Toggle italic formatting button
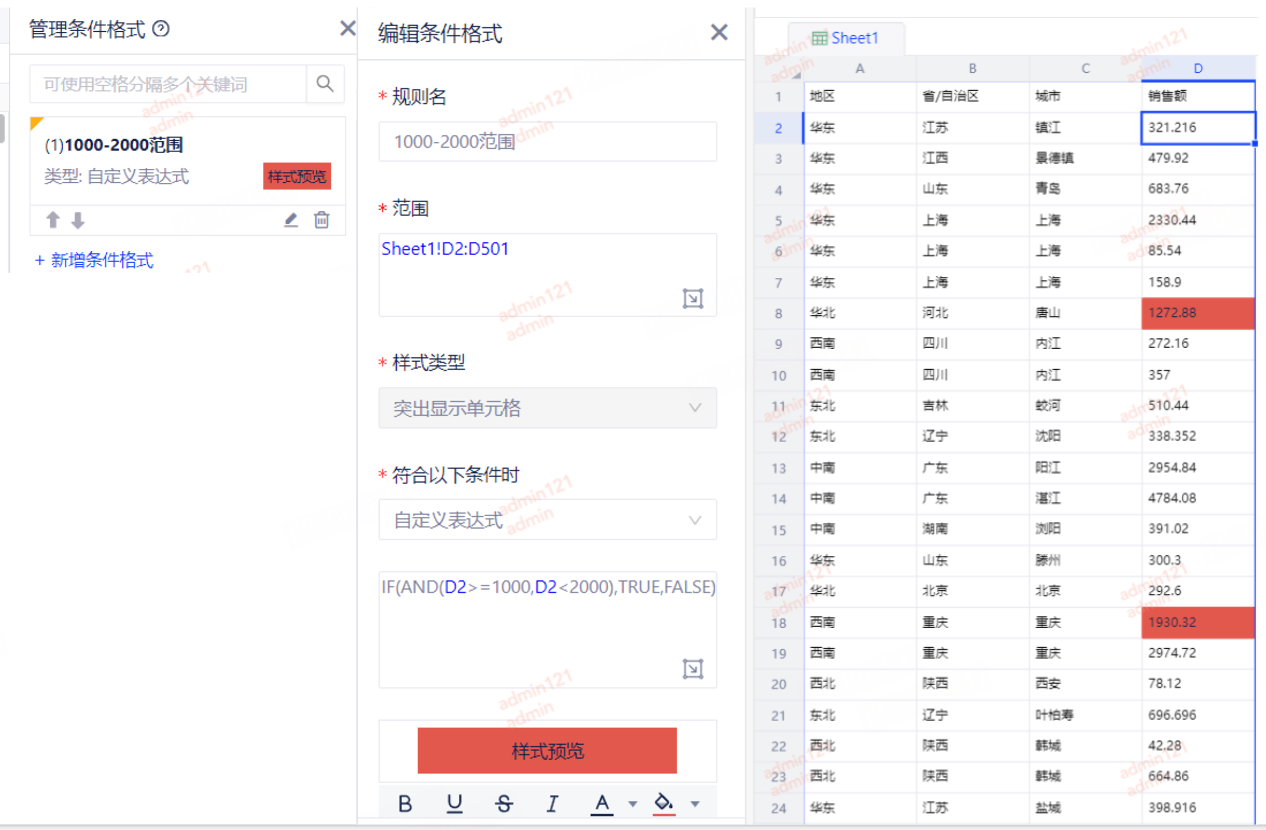Screen dimensions: 1266x830 552,804
